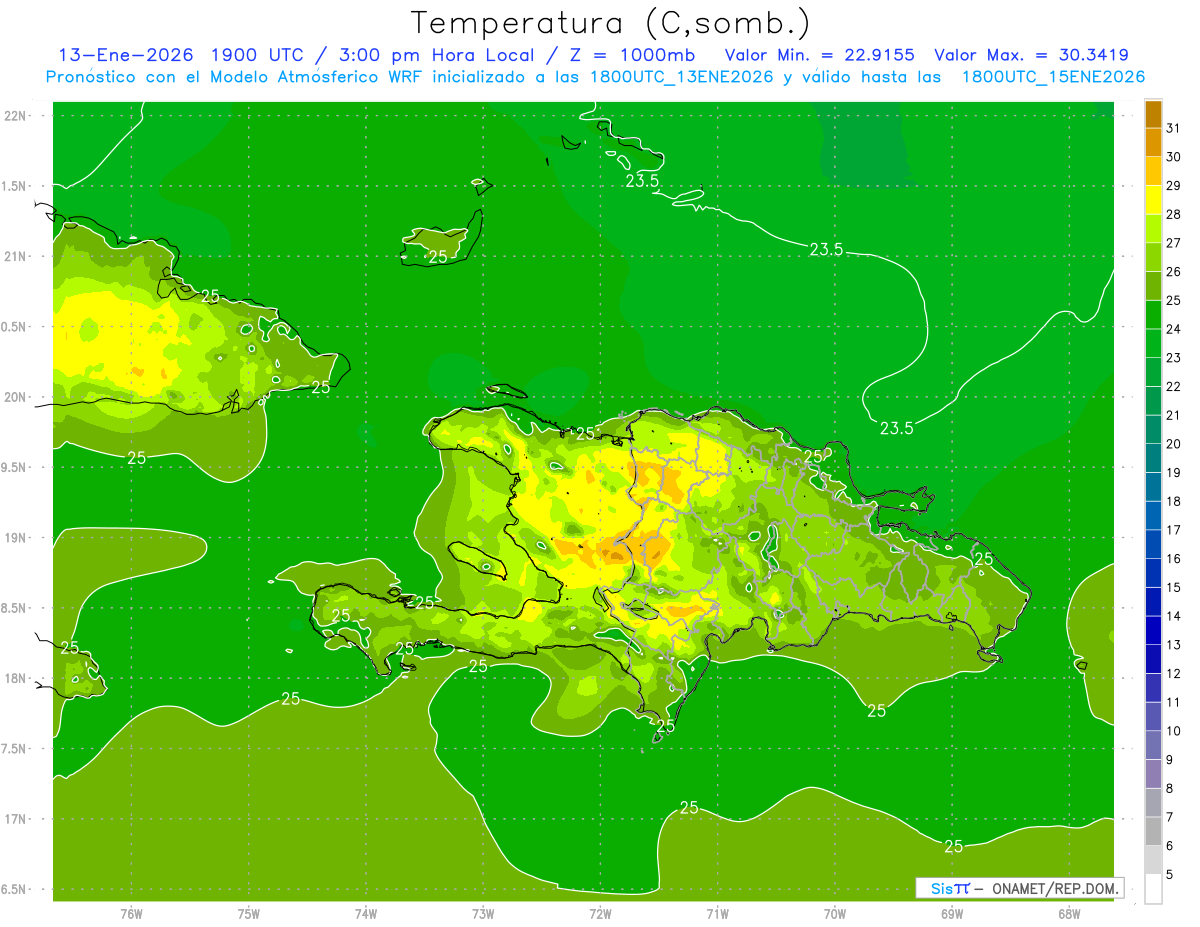The width and height of the screenshot is (1200, 927).
Task: Click the '75W' longitude axis label
Action: 248,913
